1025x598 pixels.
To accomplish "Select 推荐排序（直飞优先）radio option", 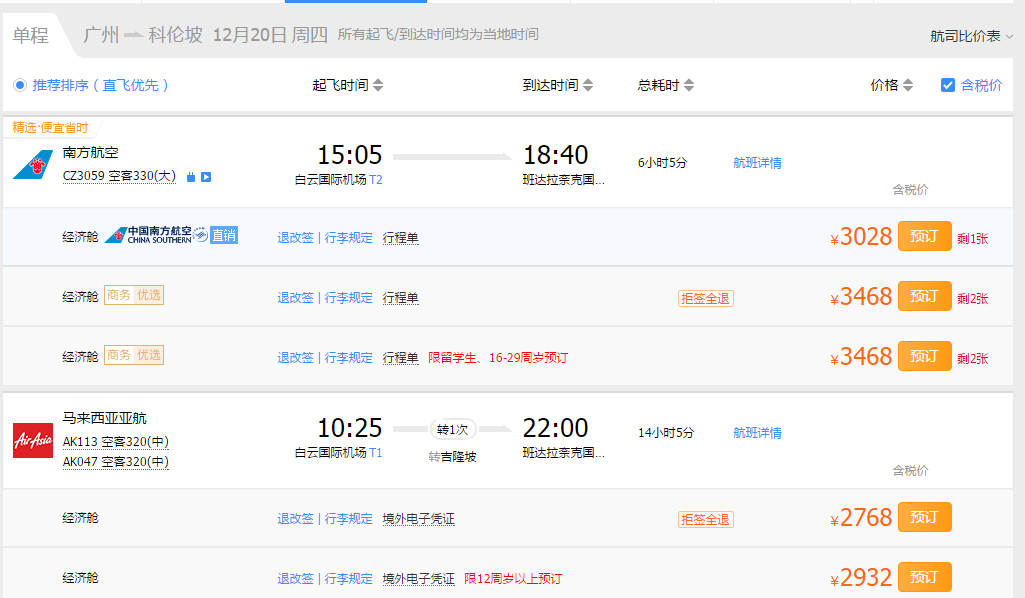I will click(20, 85).
